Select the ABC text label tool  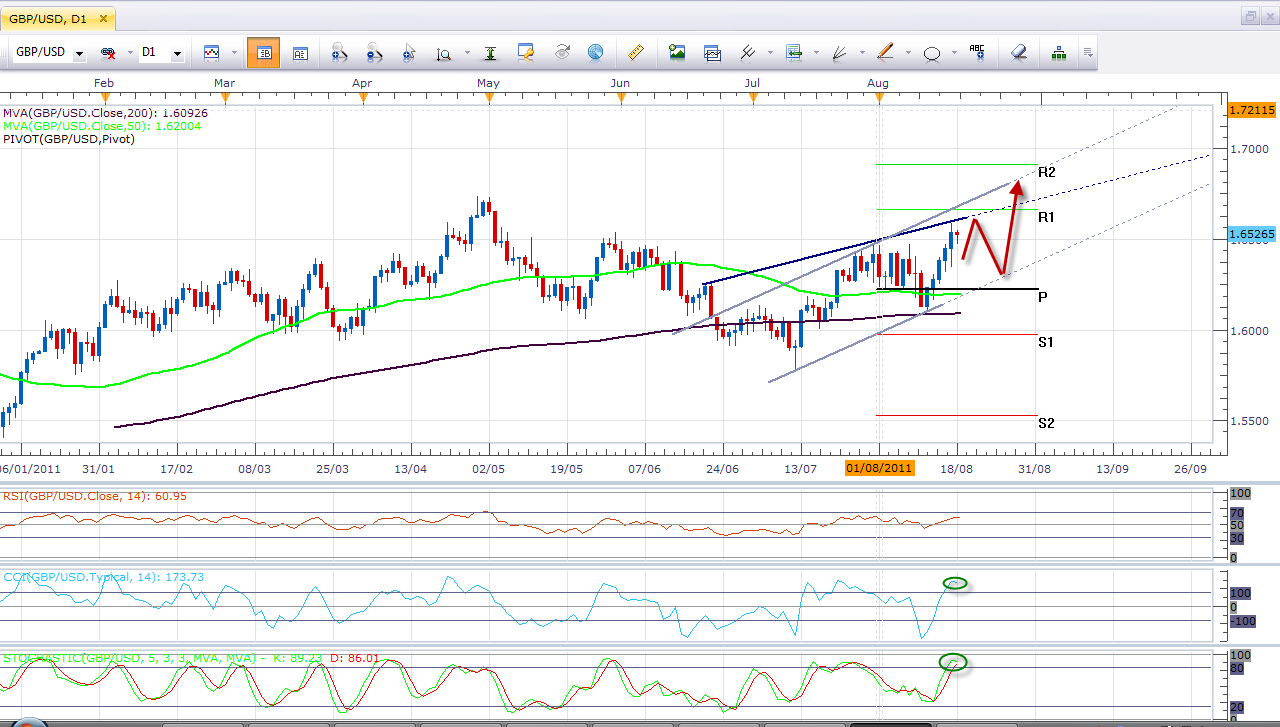coord(977,53)
